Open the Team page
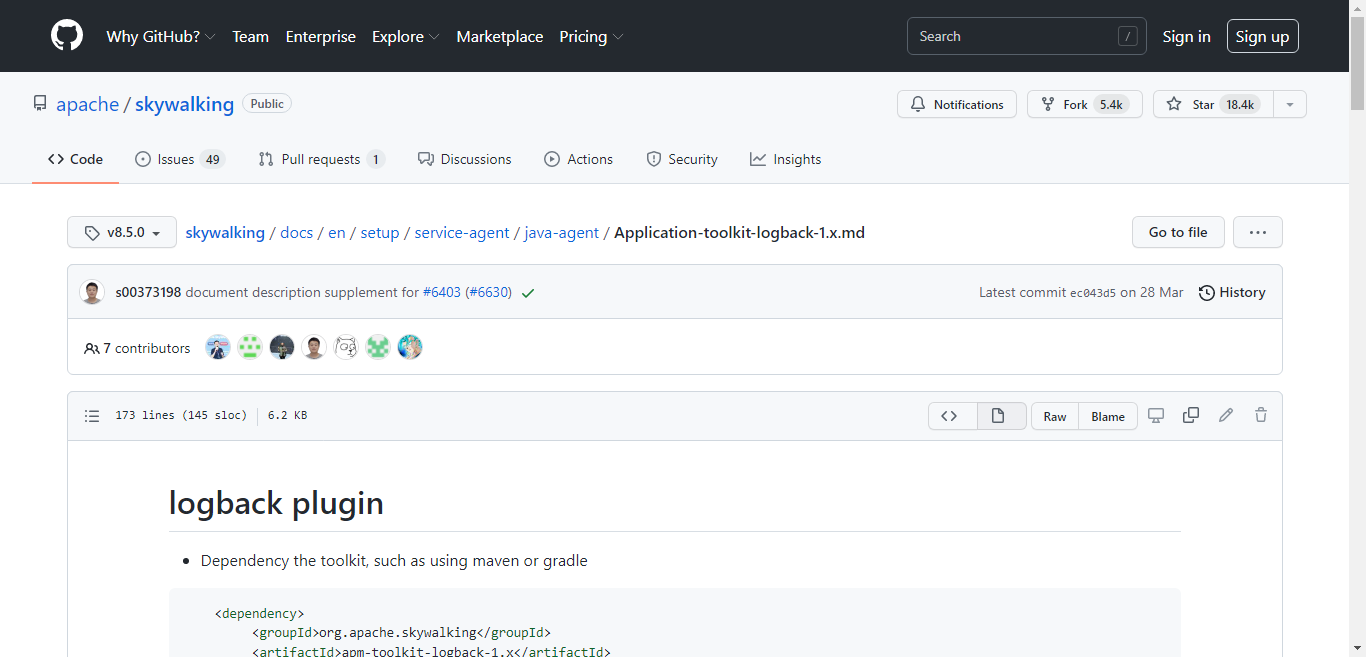The width and height of the screenshot is (1366, 657). (250, 36)
